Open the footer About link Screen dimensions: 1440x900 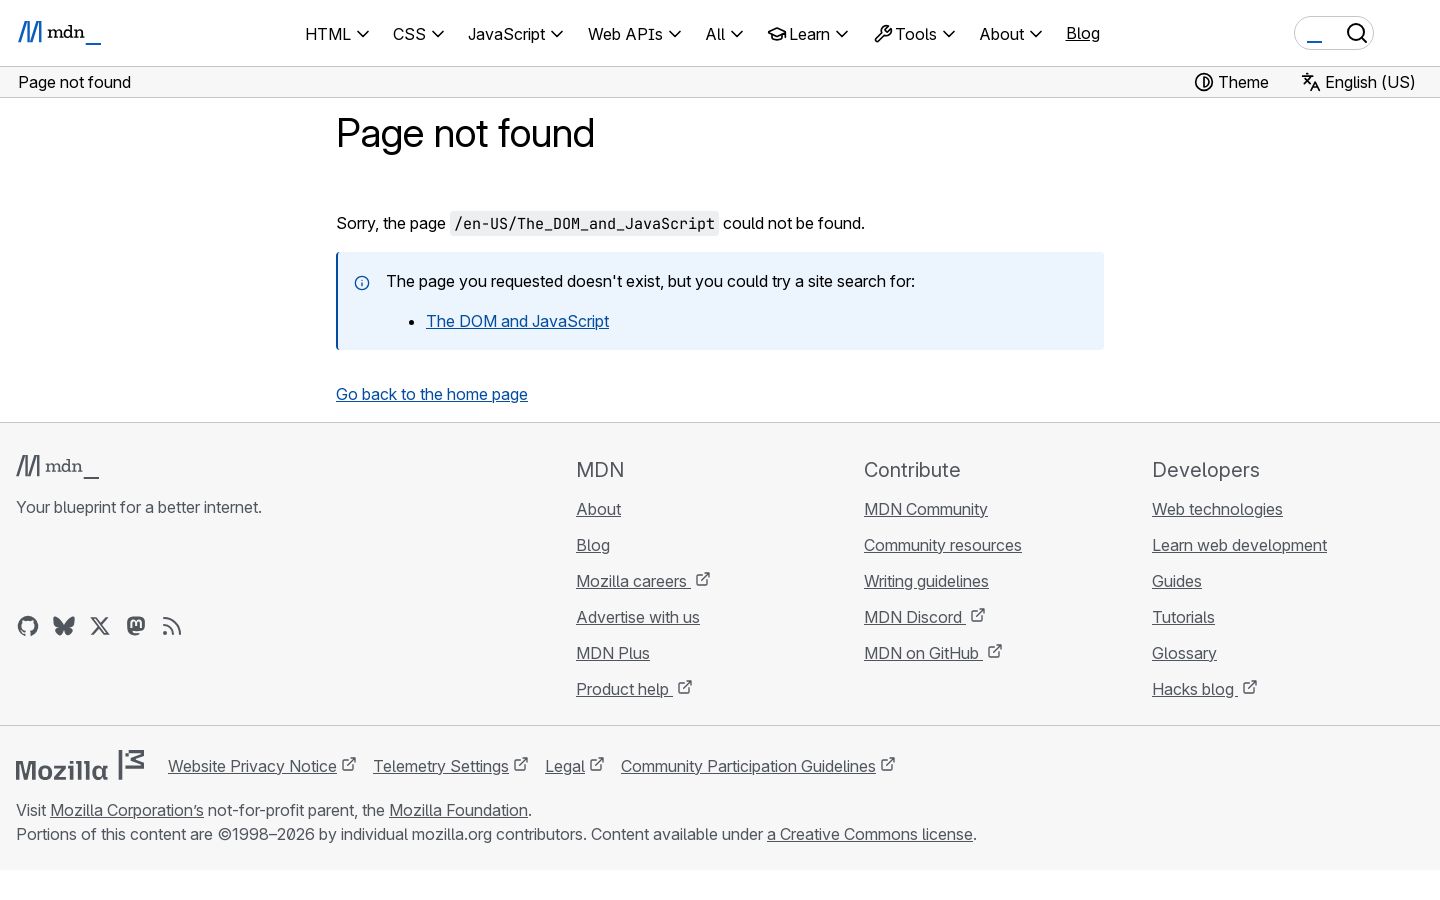(x=598, y=509)
